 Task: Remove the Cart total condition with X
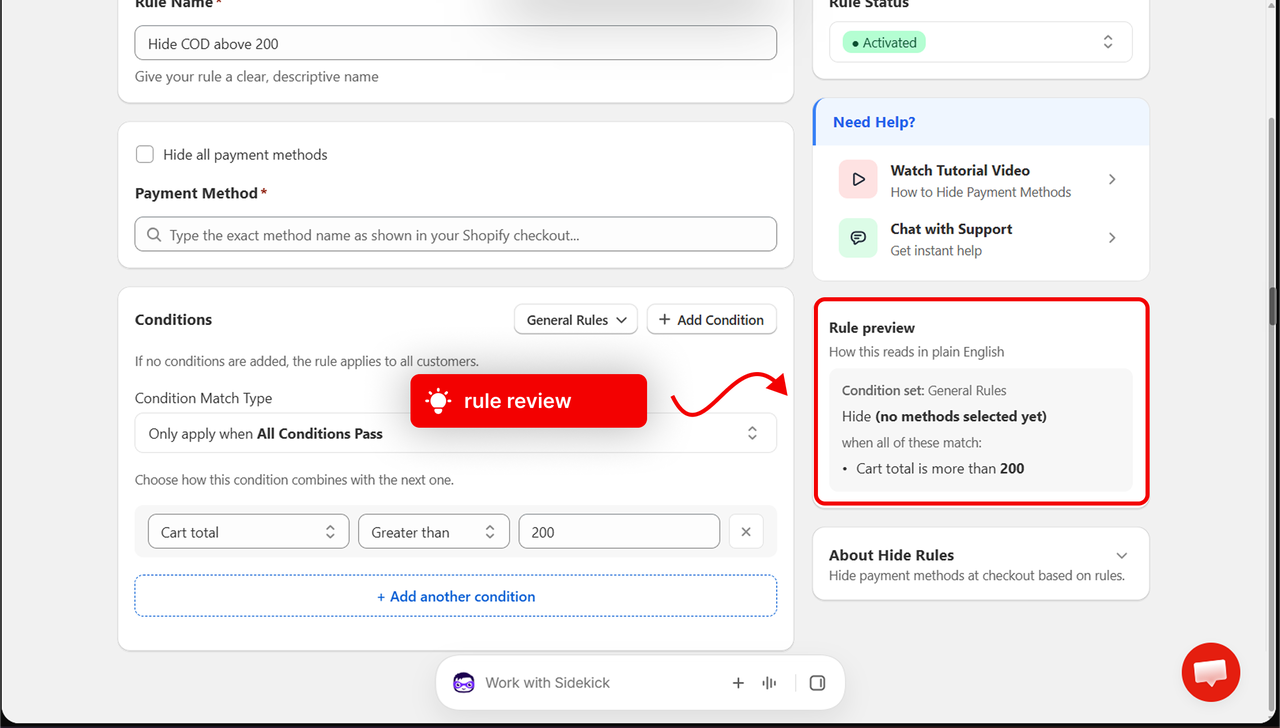pos(746,532)
